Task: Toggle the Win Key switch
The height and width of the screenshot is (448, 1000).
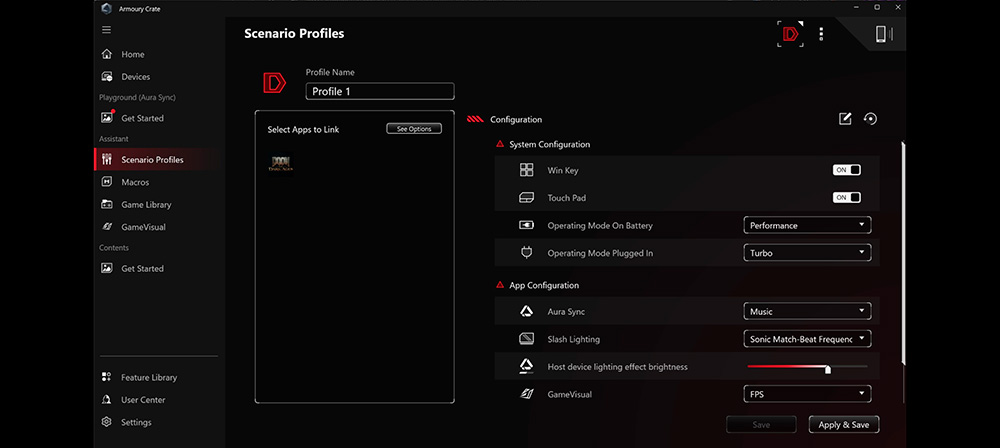Action: [846, 170]
